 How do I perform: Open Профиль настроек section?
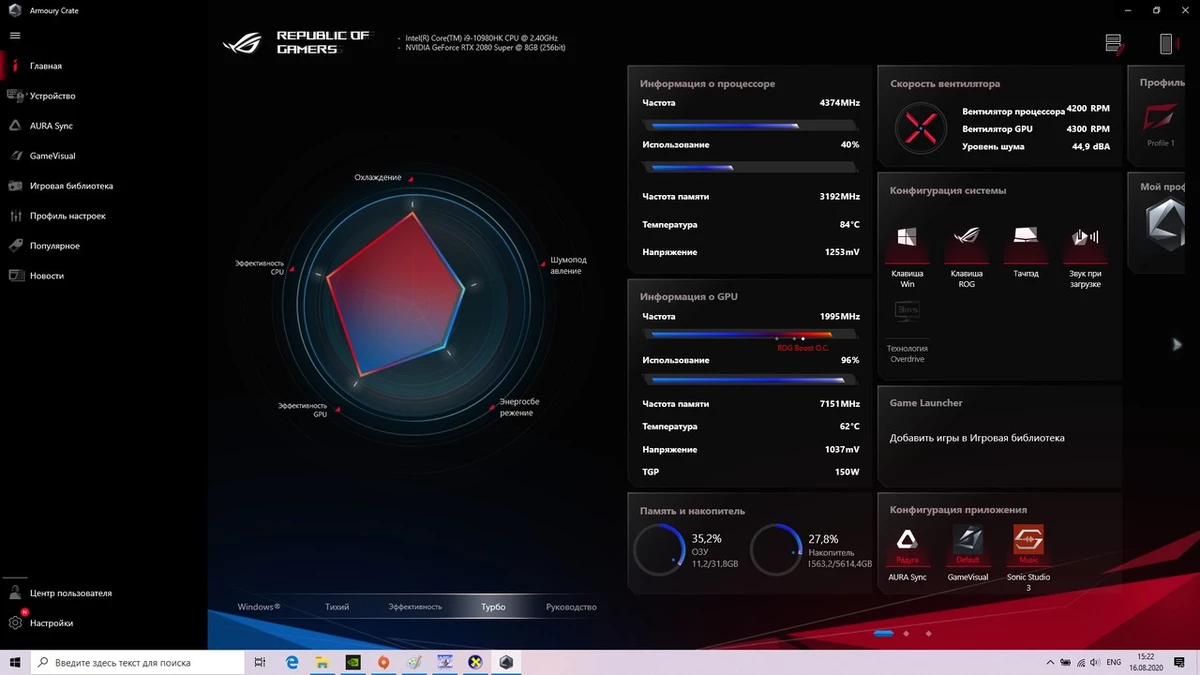[x=67, y=216]
